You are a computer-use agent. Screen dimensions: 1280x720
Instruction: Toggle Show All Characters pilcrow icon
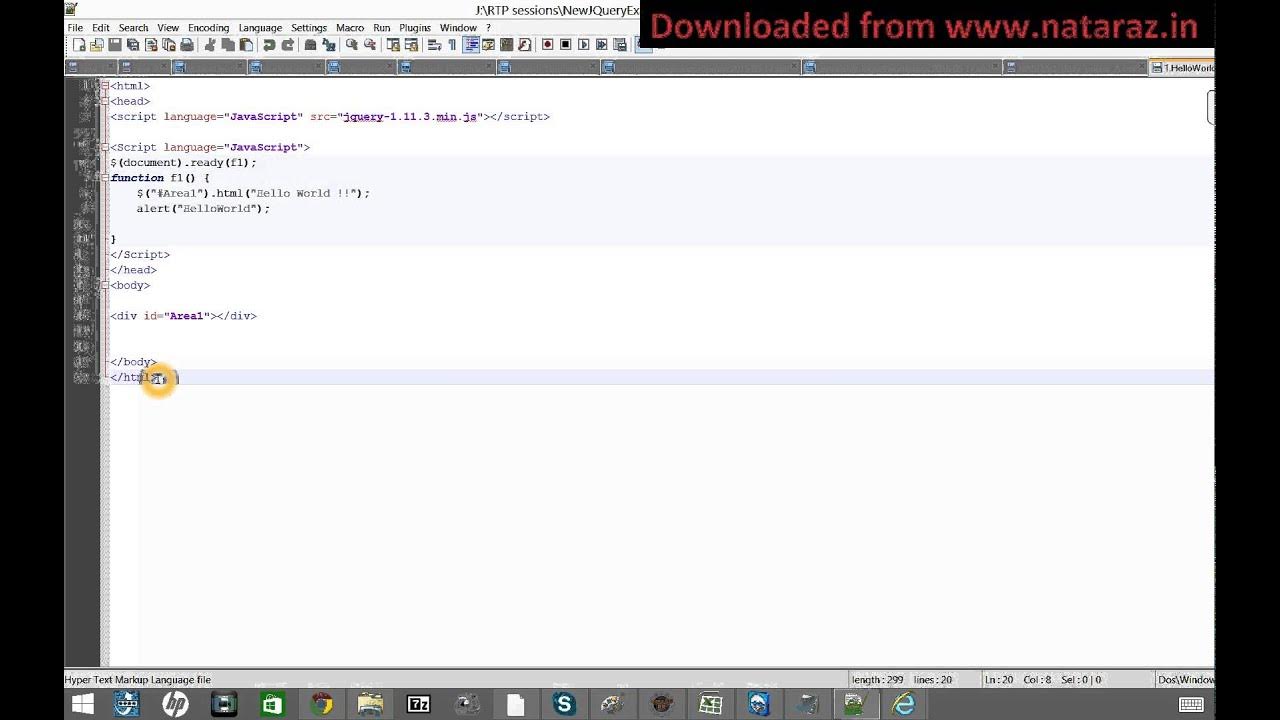[452, 45]
